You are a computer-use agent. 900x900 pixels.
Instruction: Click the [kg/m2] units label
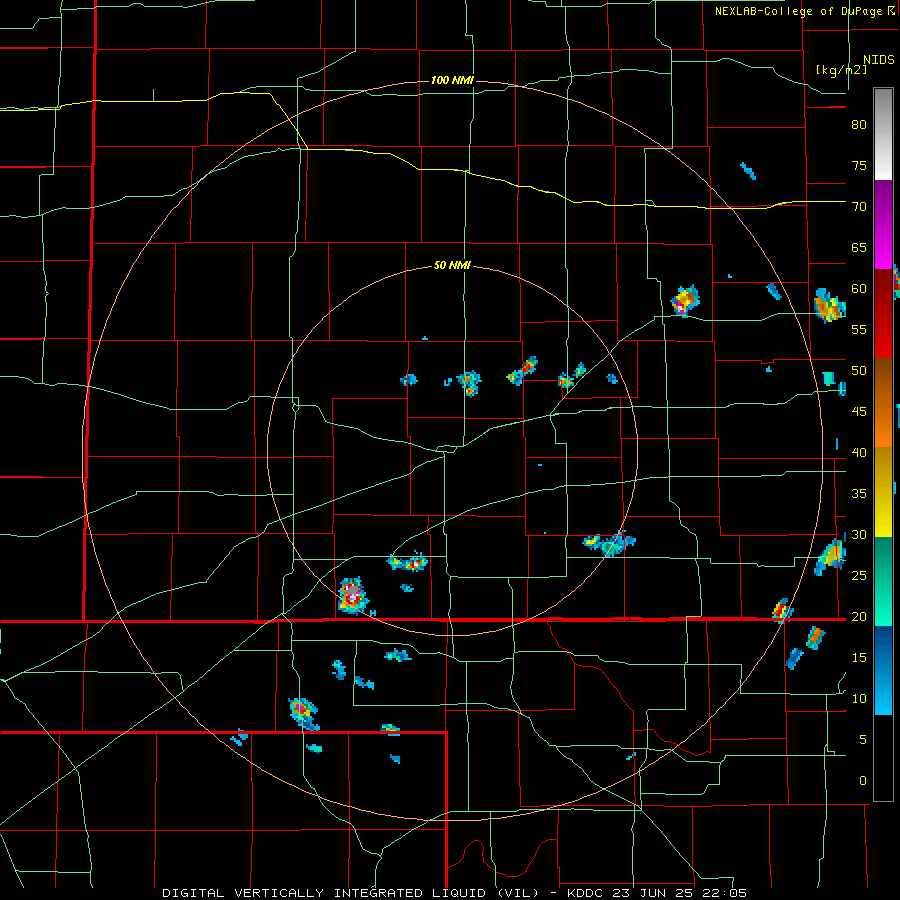coord(841,71)
